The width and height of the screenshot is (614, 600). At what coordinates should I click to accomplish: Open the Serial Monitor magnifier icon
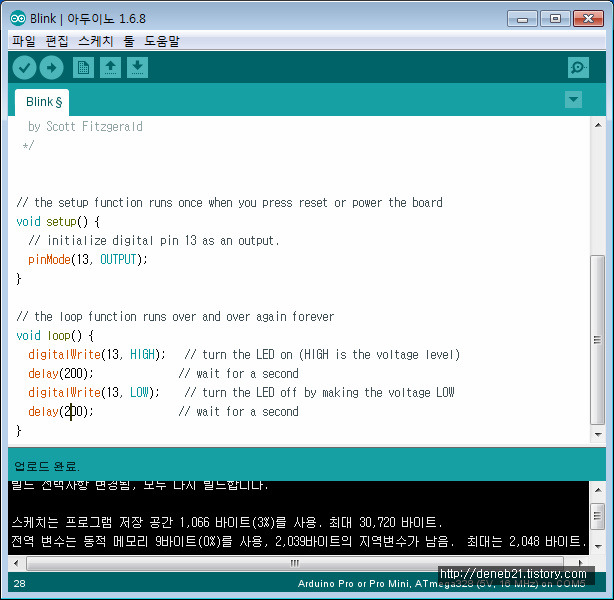[578, 68]
